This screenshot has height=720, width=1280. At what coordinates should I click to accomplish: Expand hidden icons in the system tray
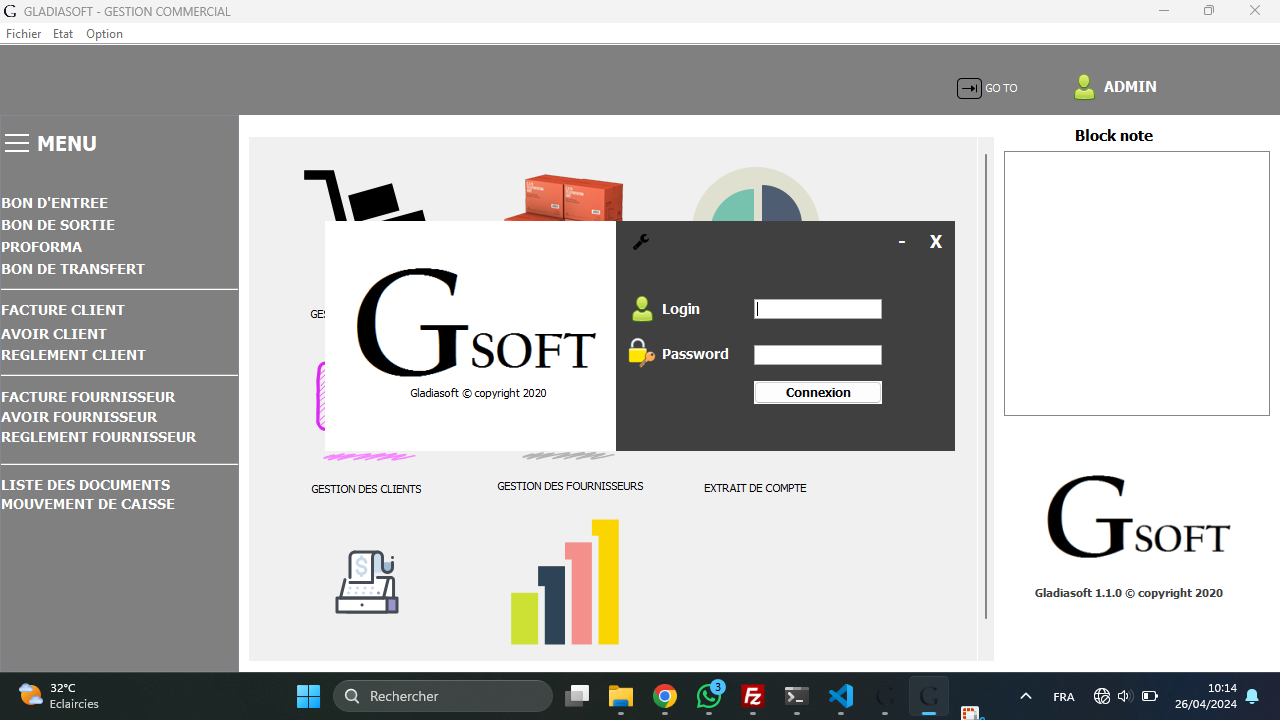tap(1025, 695)
